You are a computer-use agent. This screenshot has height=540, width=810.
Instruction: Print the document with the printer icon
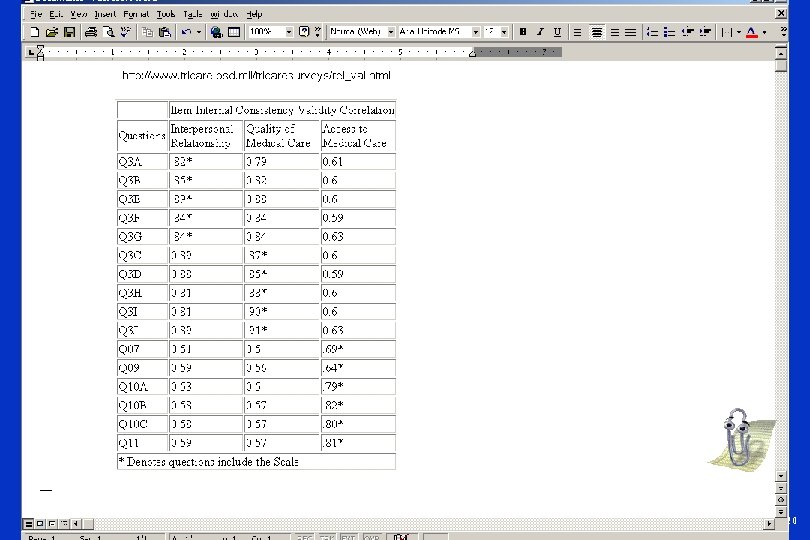pyautogui.click(x=91, y=32)
